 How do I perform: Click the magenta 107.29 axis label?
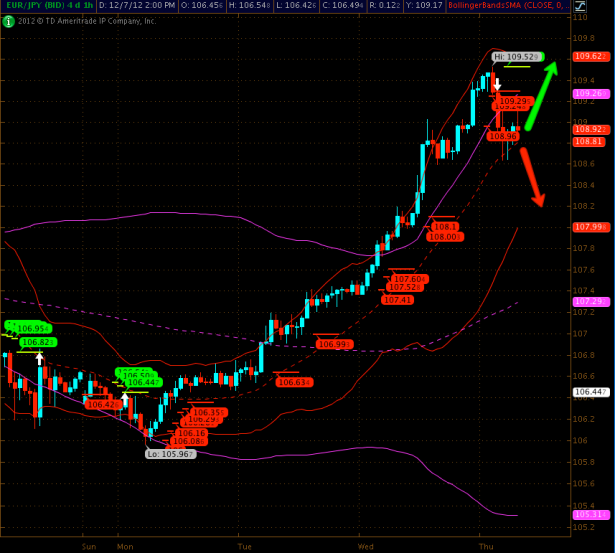coord(591,302)
